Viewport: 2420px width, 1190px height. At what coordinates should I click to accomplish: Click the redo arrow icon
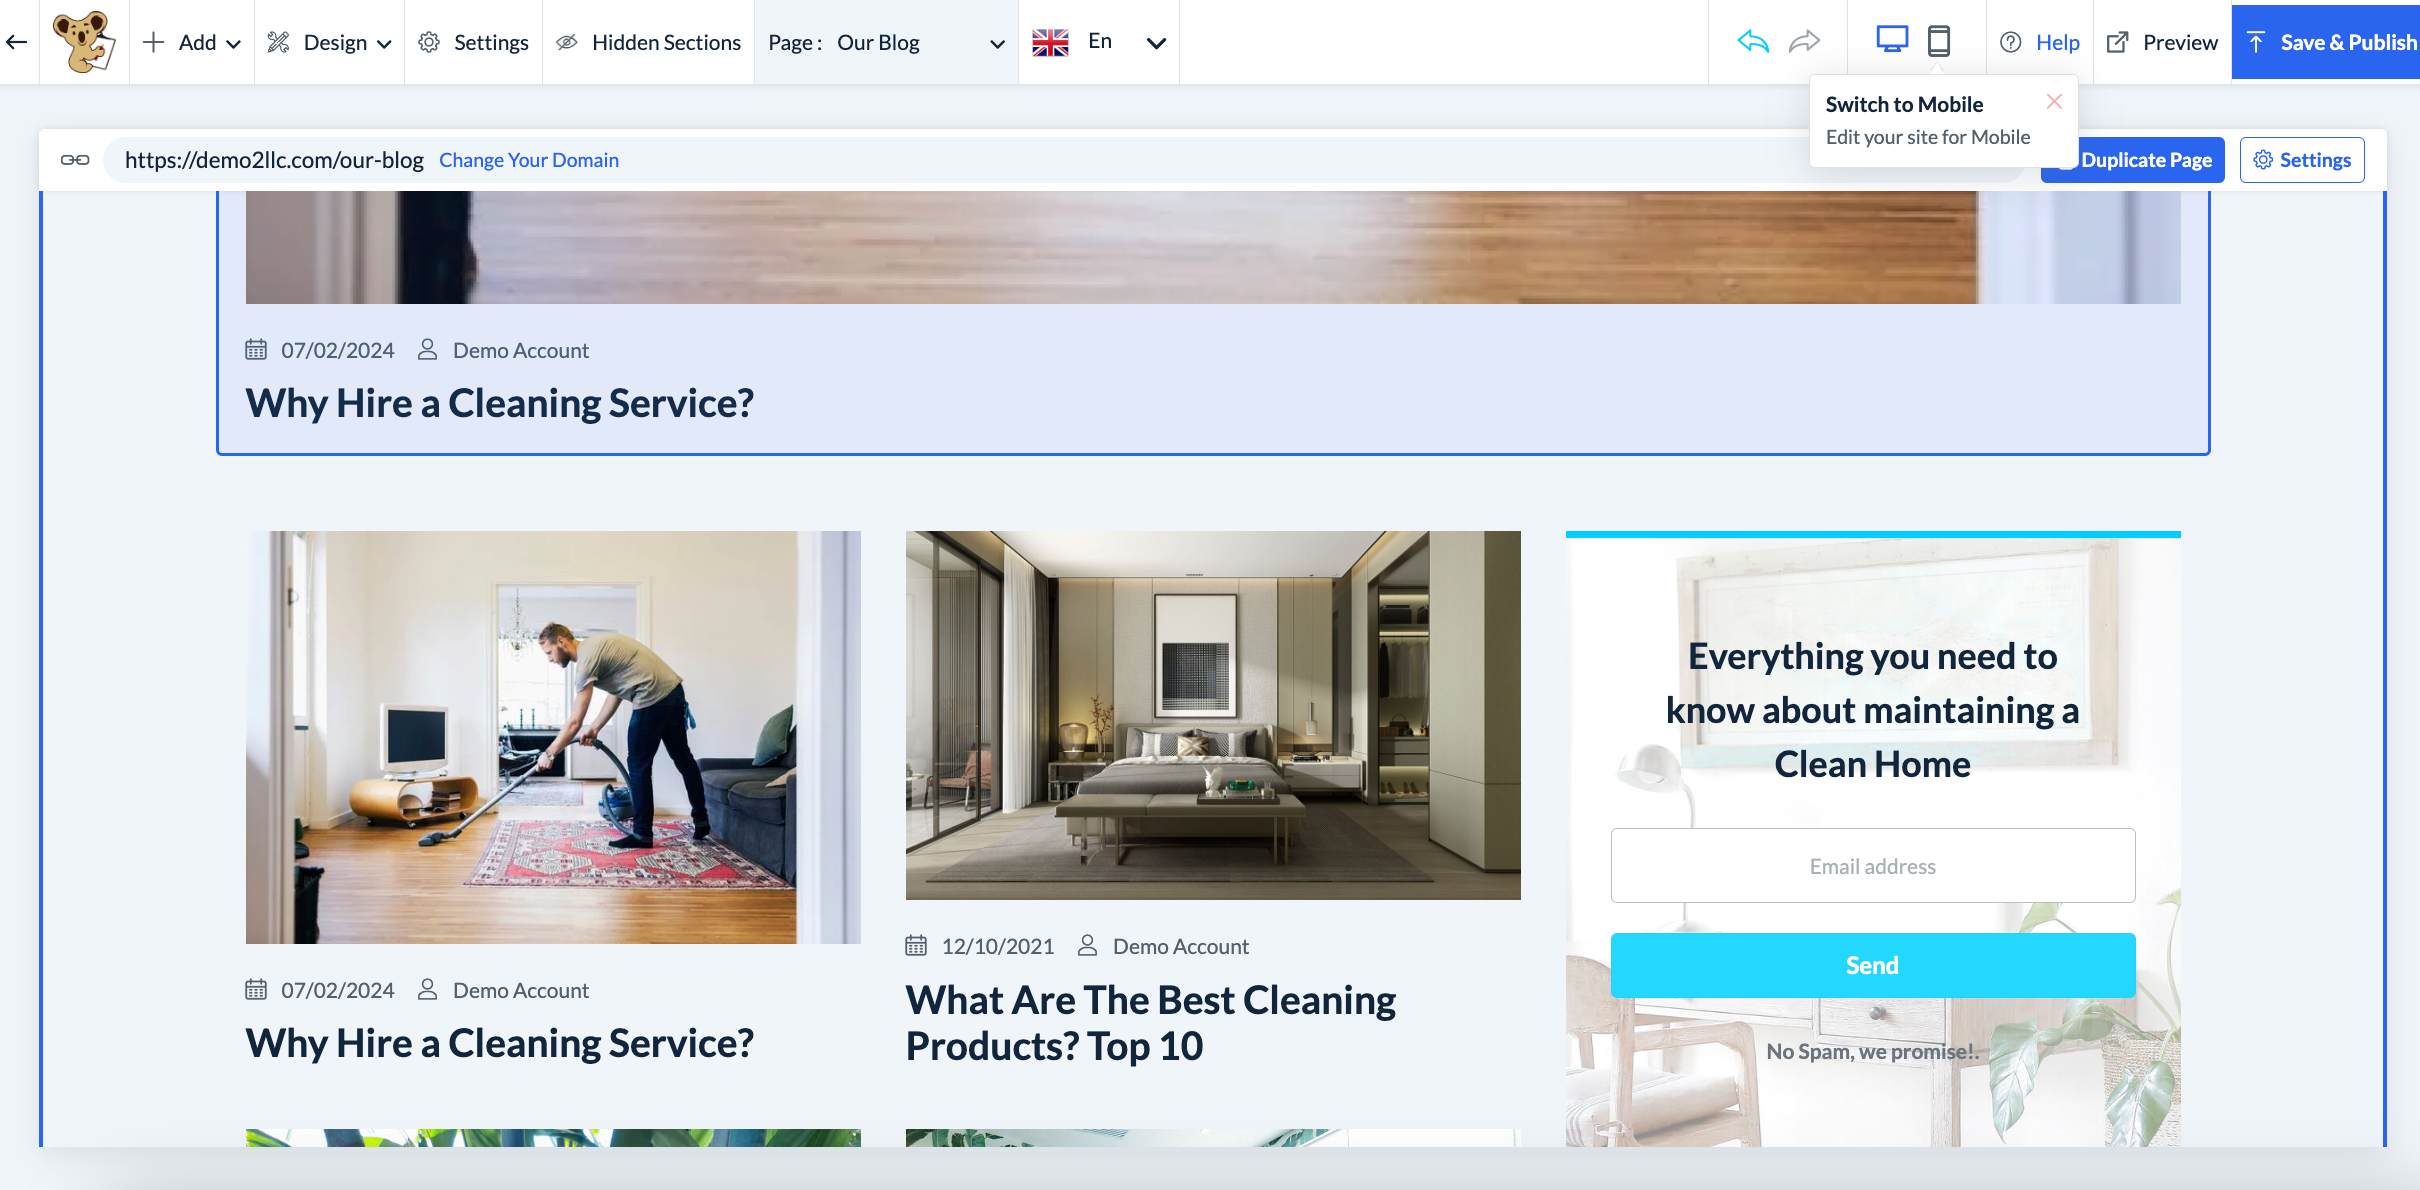pyautogui.click(x=1804, y=42)
